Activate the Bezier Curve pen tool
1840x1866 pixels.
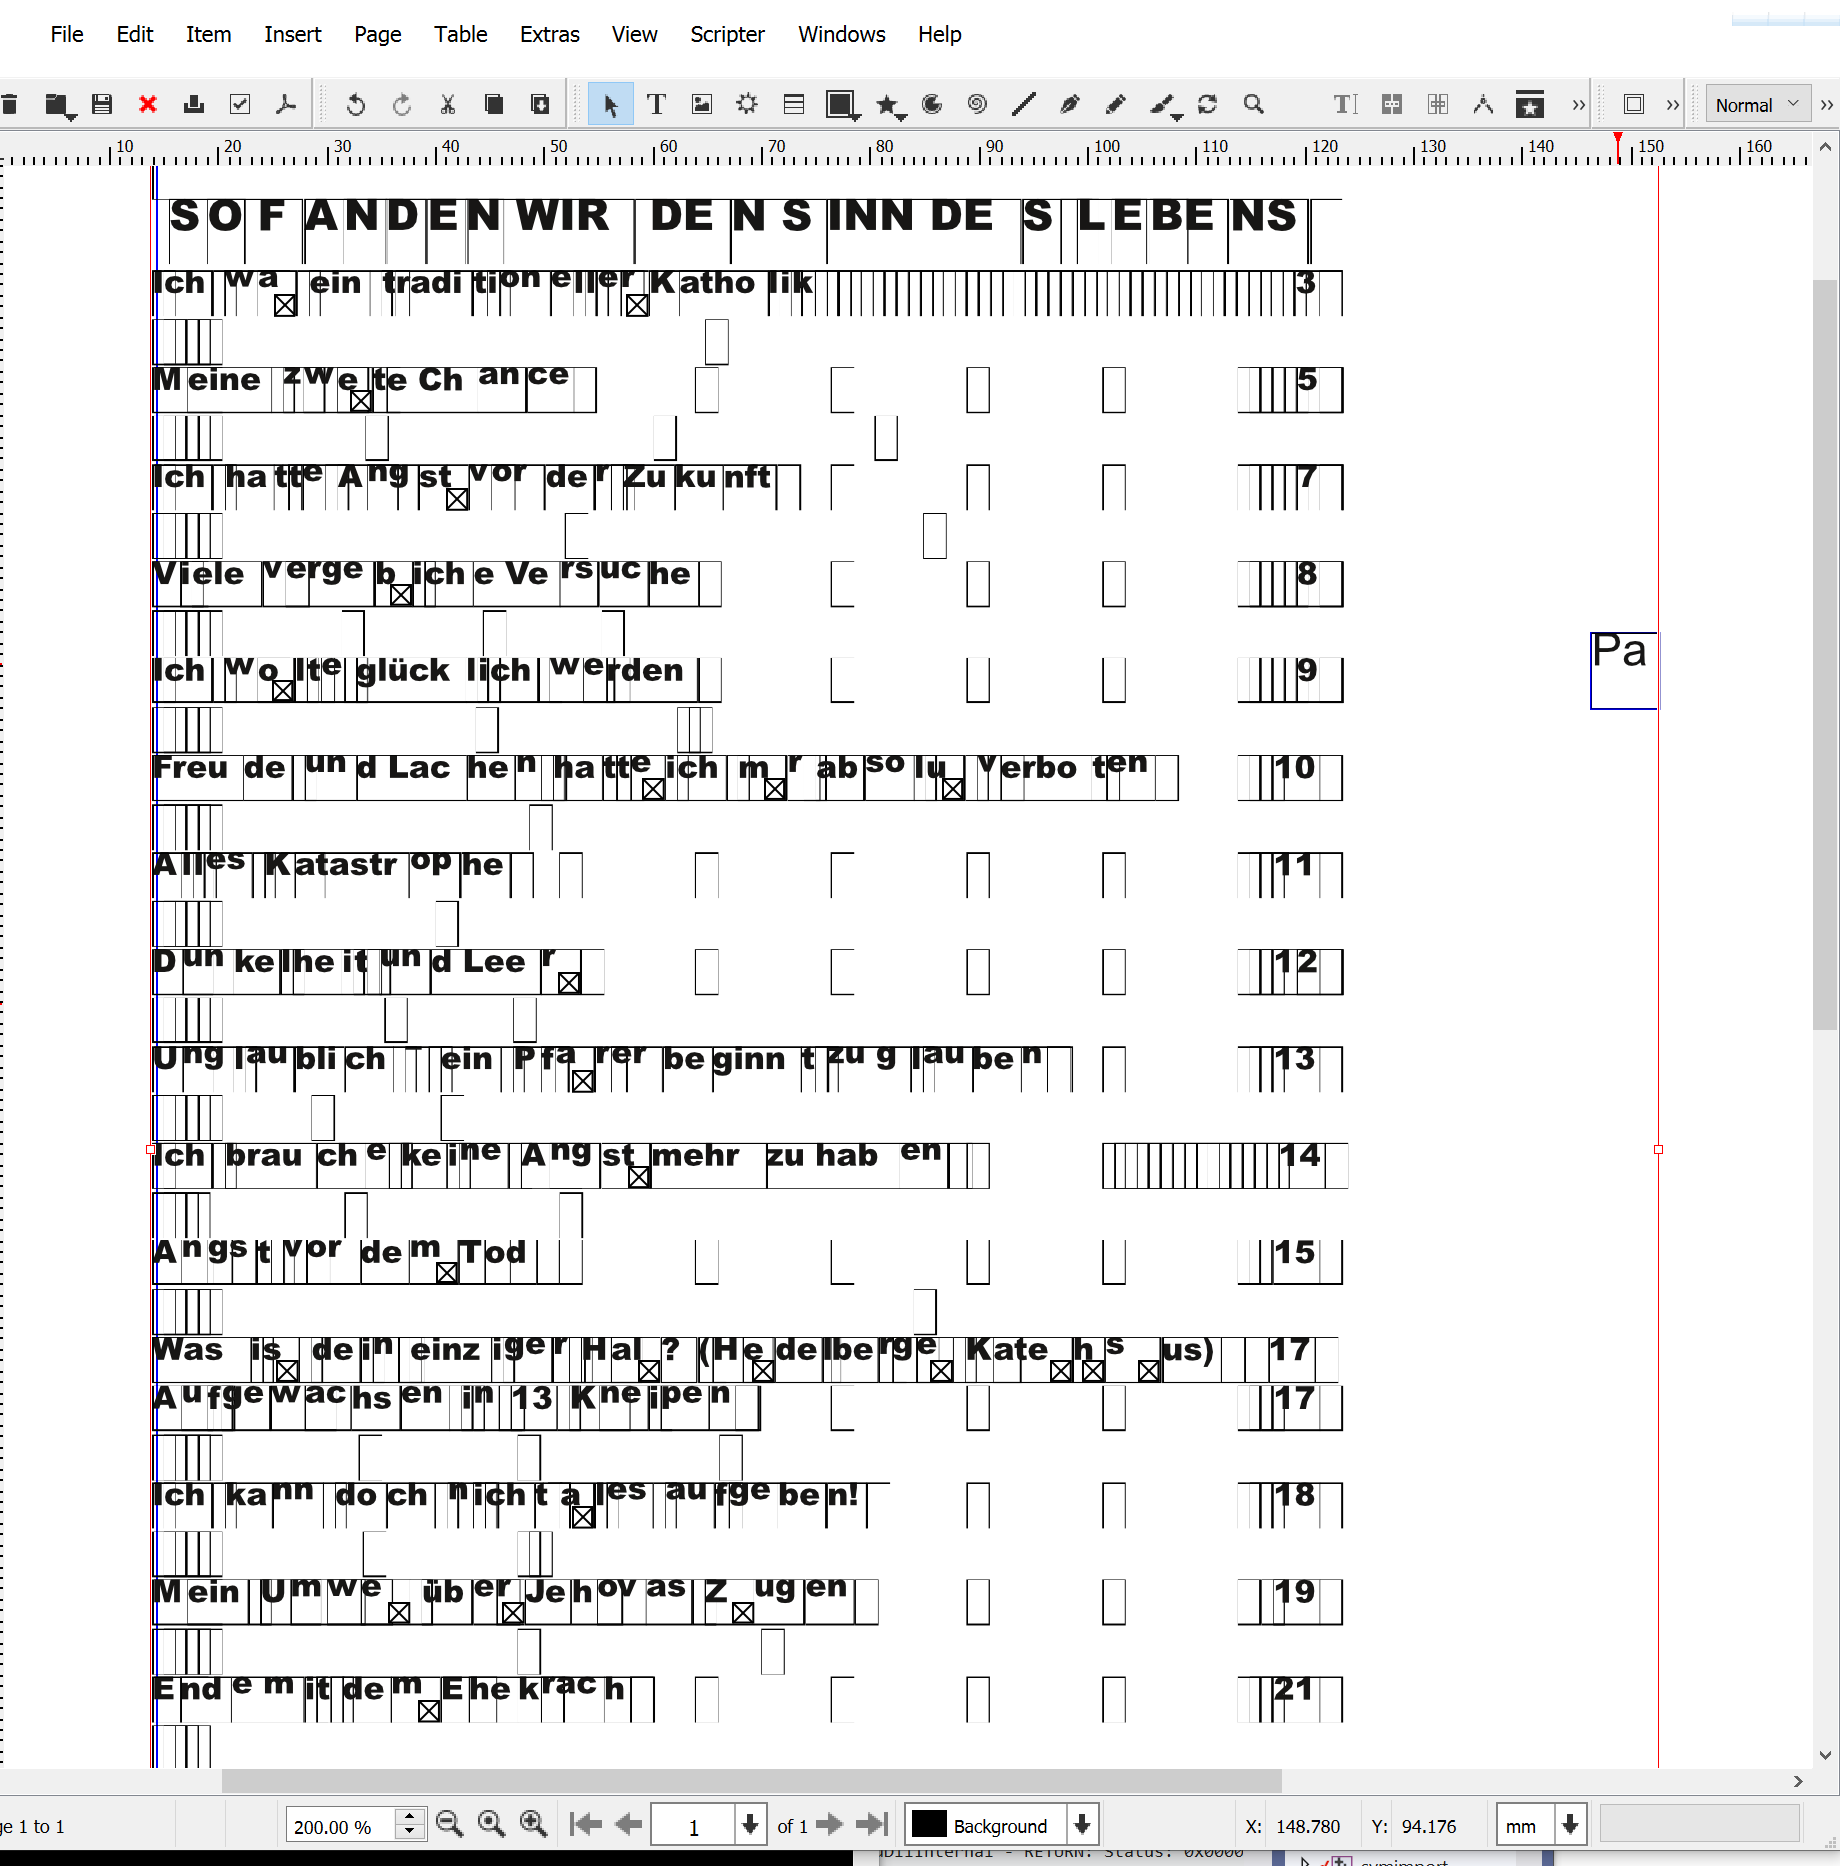(1069, 105)
